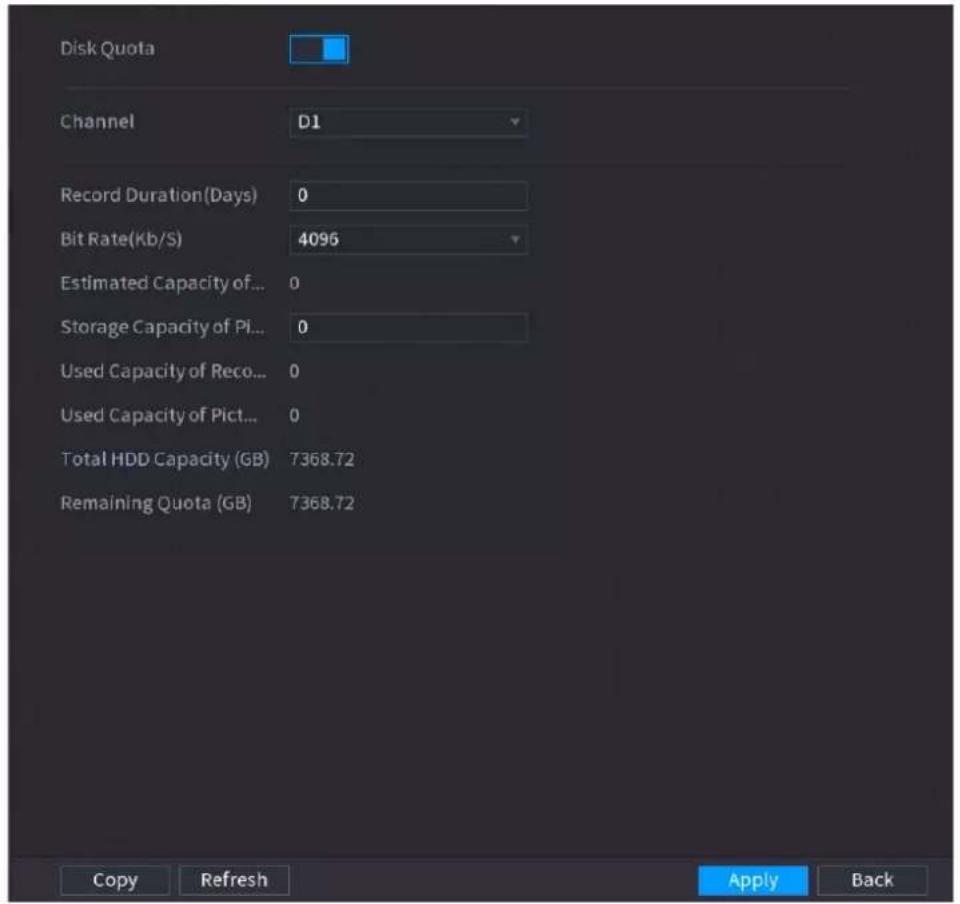Expand the Bit Rate 4096 dropdown

tap(408, 239)
